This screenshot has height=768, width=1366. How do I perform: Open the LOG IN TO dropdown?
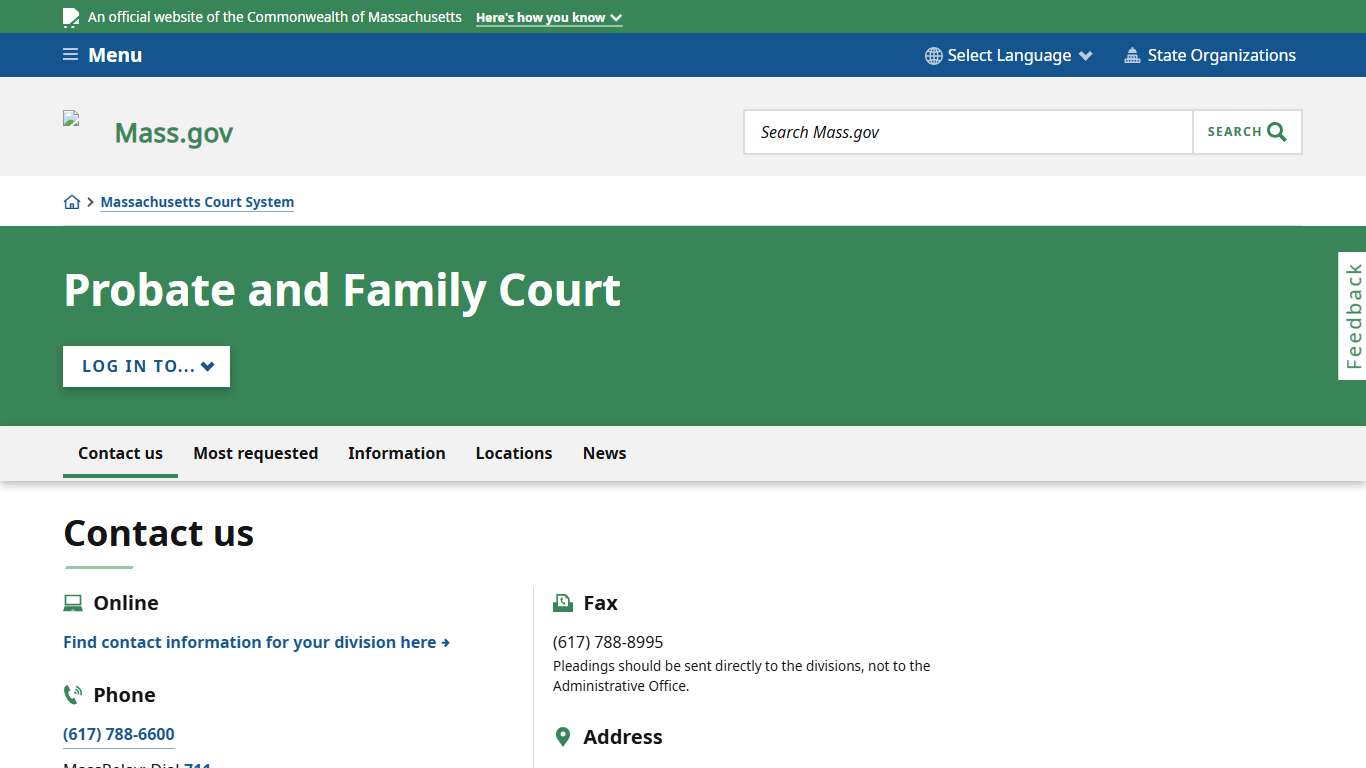(x=146, y=366)
